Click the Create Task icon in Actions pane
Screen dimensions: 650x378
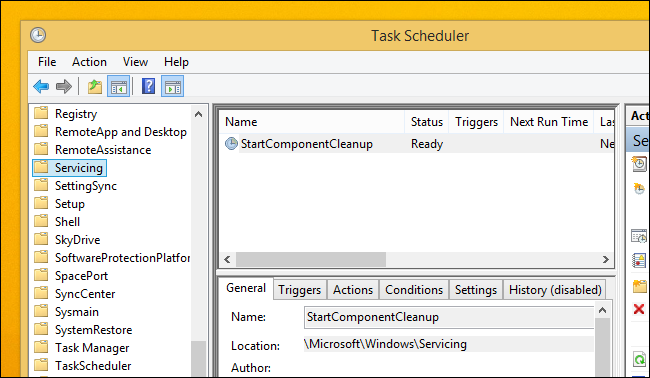pyautogui.click(x=639, y=189)
